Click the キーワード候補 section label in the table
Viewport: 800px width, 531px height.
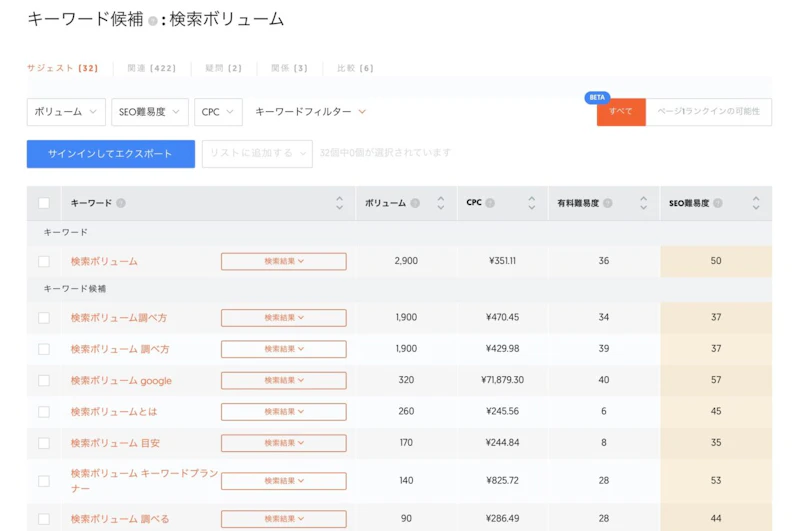[x=75, y=289]
